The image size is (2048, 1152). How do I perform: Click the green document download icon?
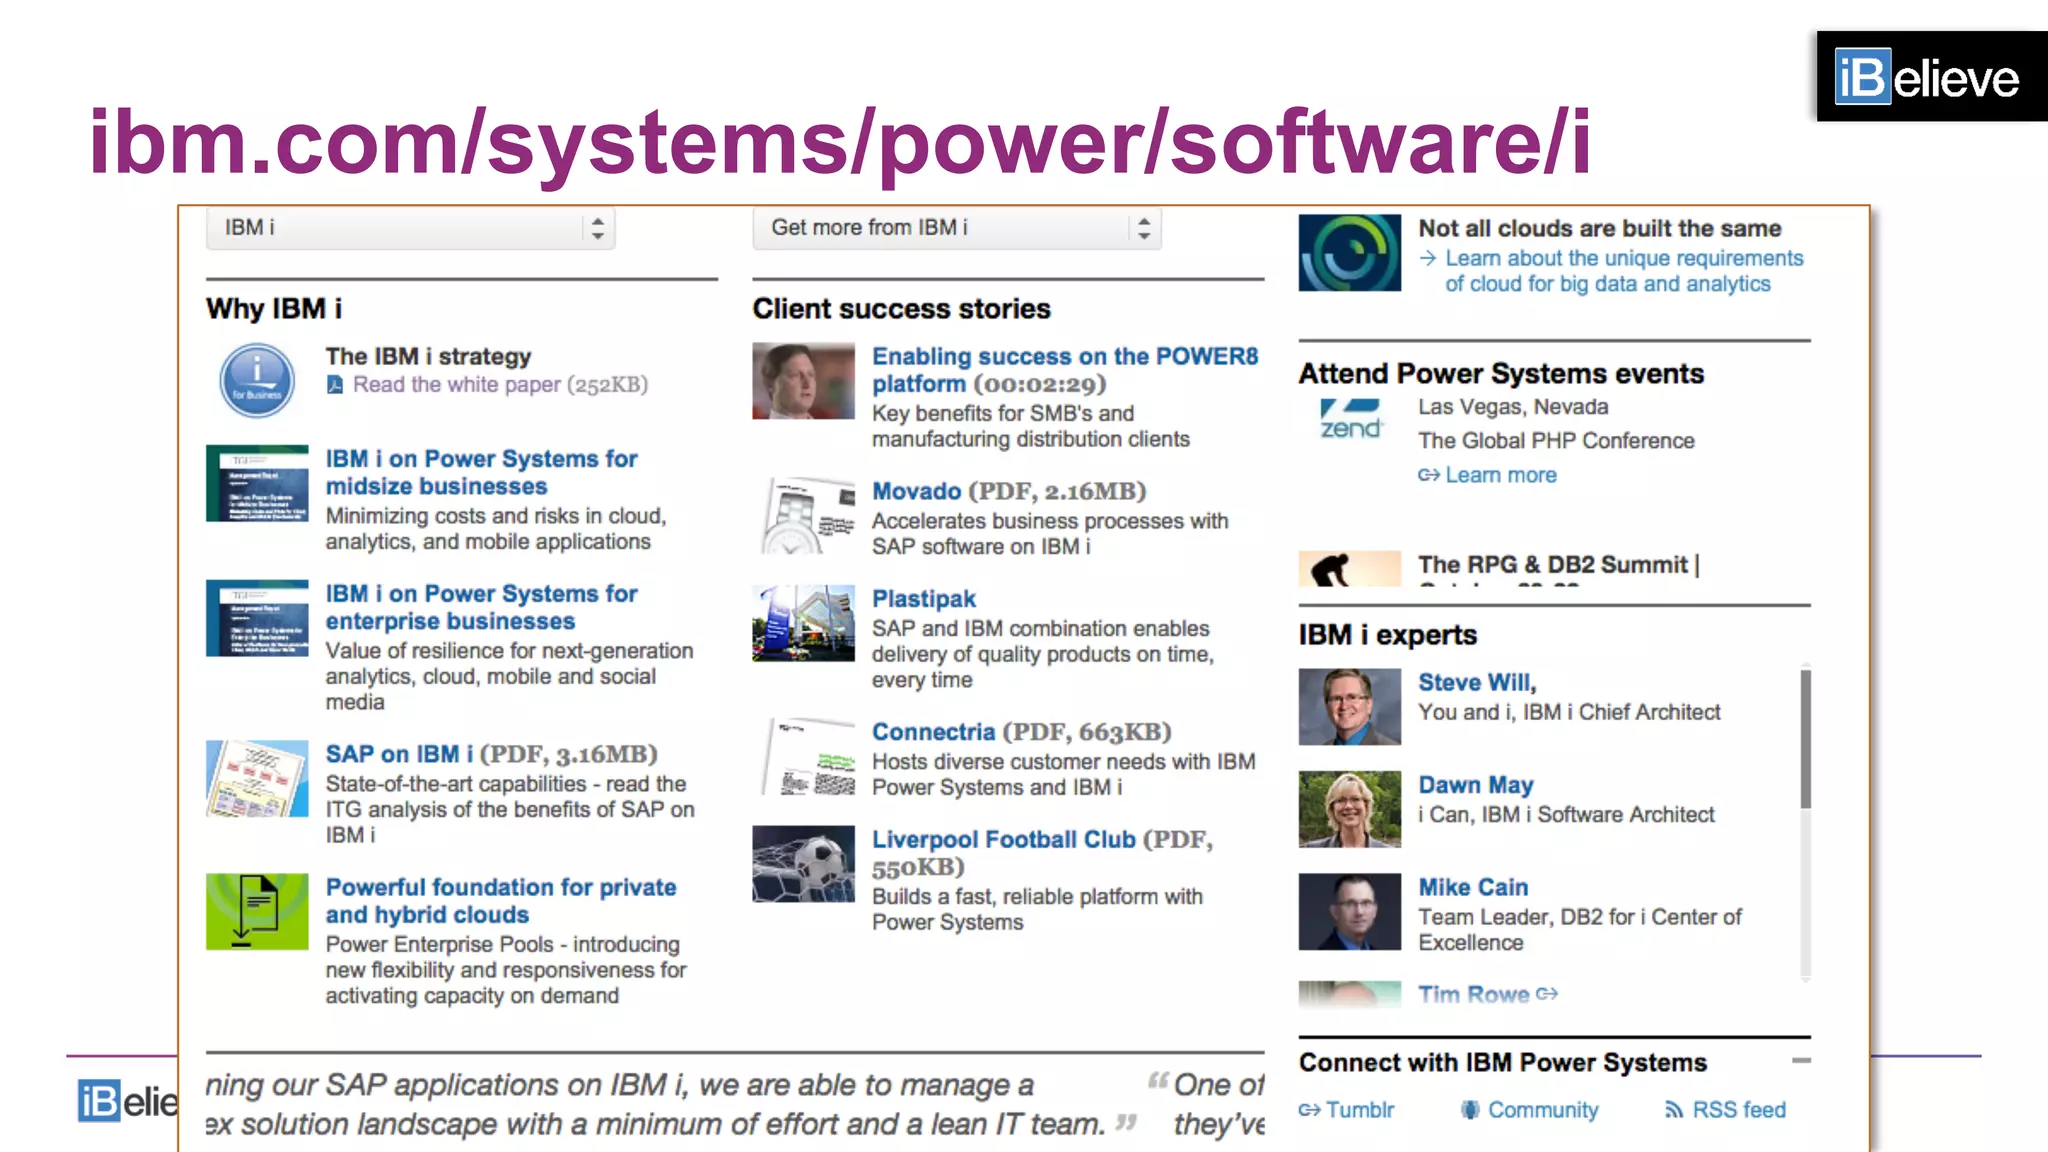point(257,911)
